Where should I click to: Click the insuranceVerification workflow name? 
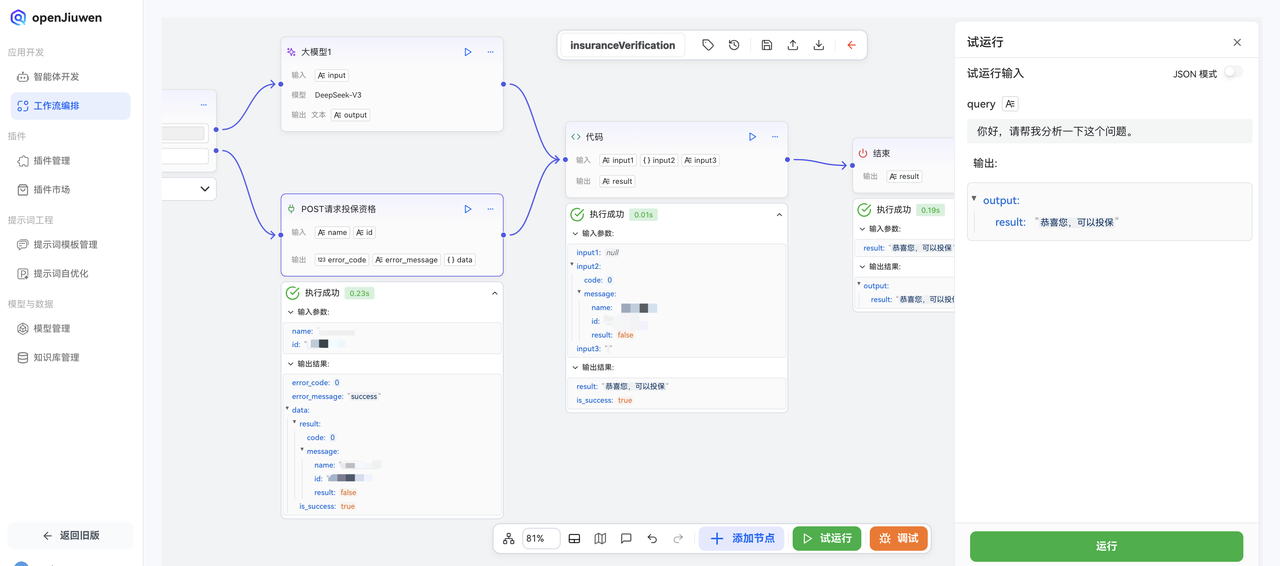click(623, 45)
